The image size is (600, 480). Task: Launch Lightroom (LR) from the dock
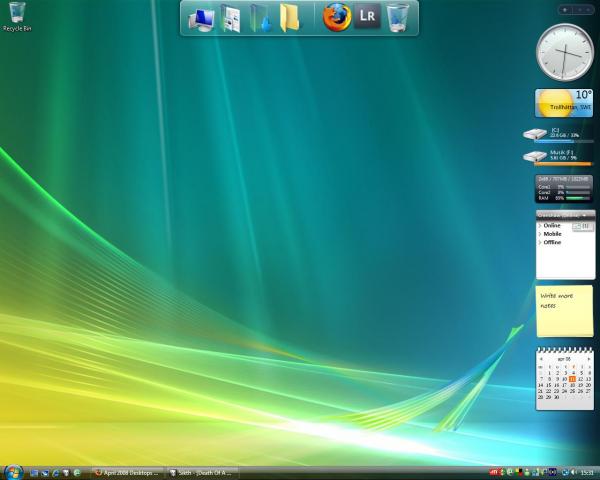pos(367,16)
